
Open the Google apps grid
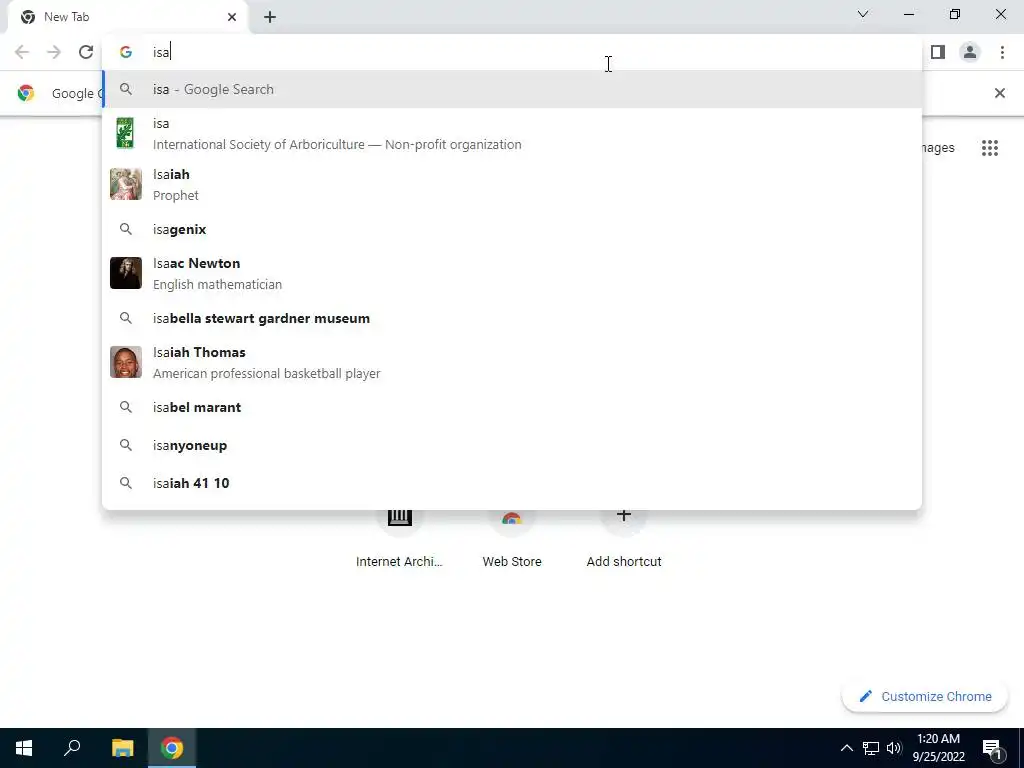click(989, 148)
